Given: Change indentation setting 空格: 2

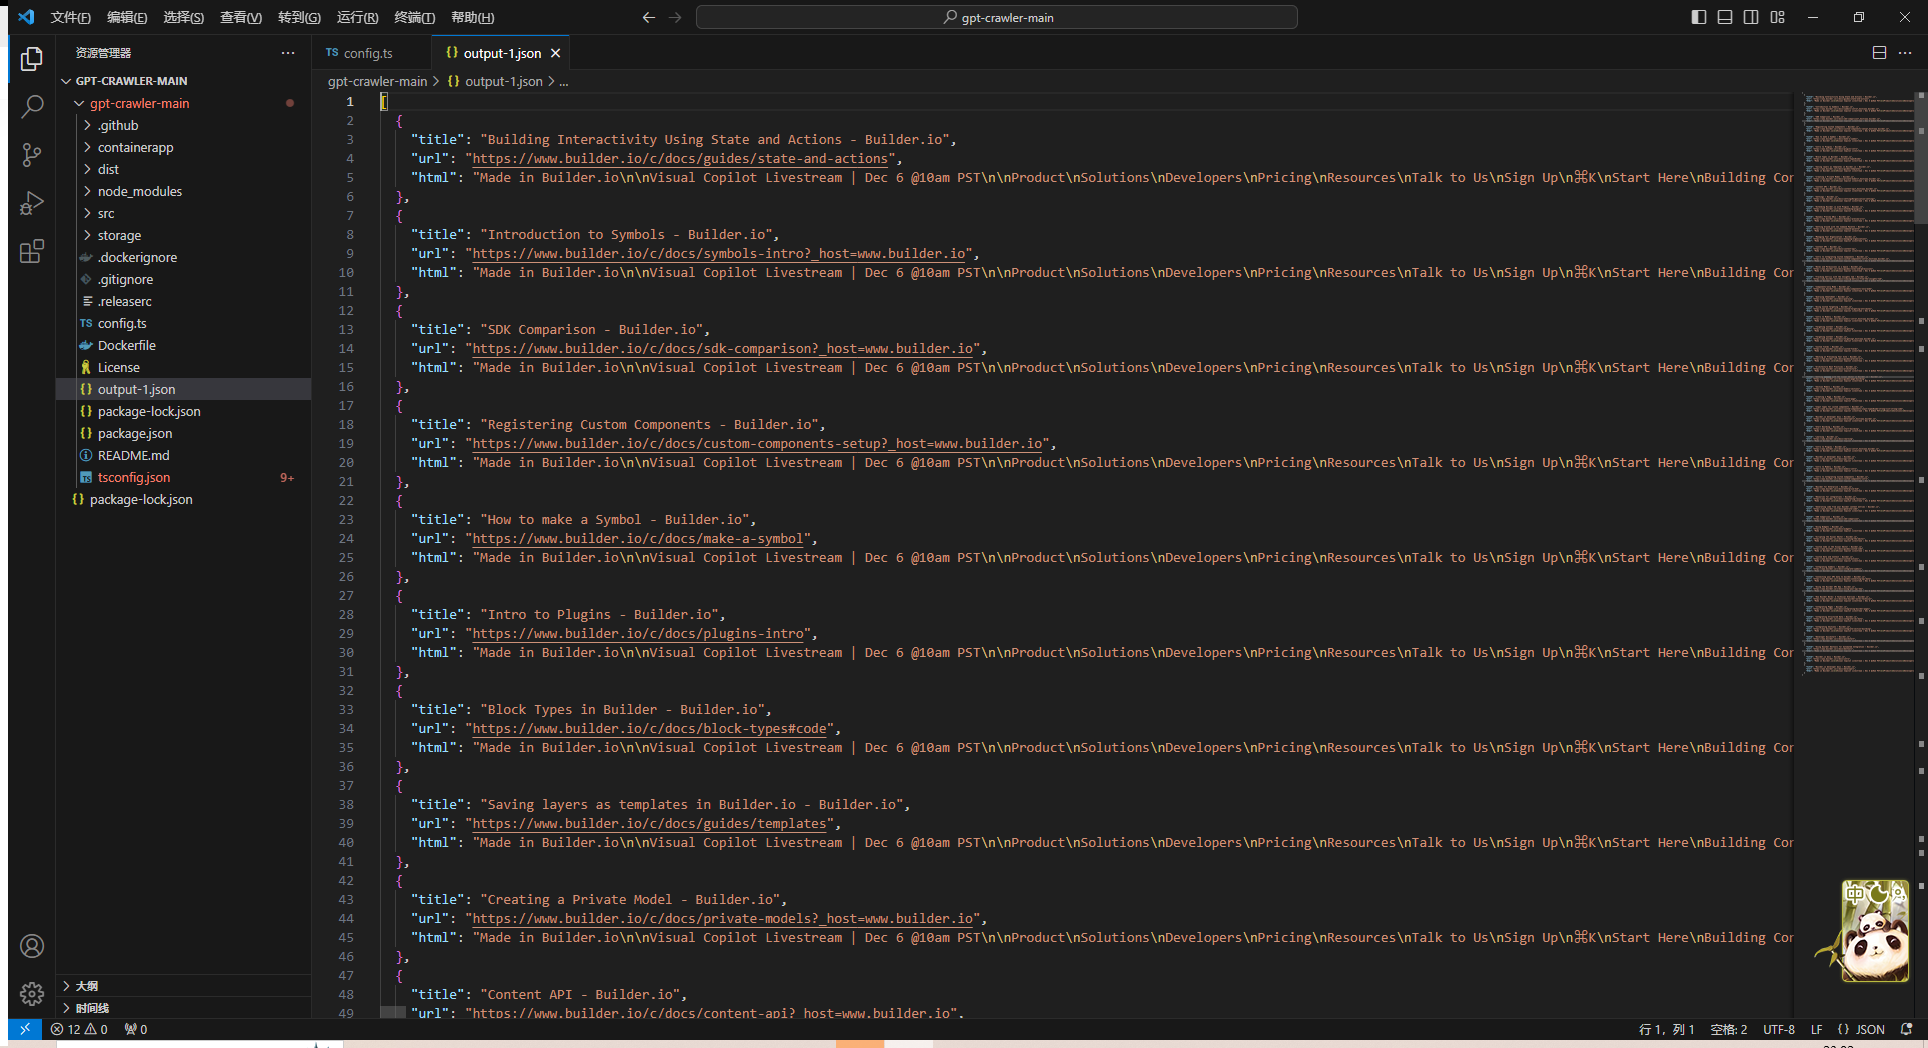Looking at the screenshot, I should click(x=1729, y=1029).
